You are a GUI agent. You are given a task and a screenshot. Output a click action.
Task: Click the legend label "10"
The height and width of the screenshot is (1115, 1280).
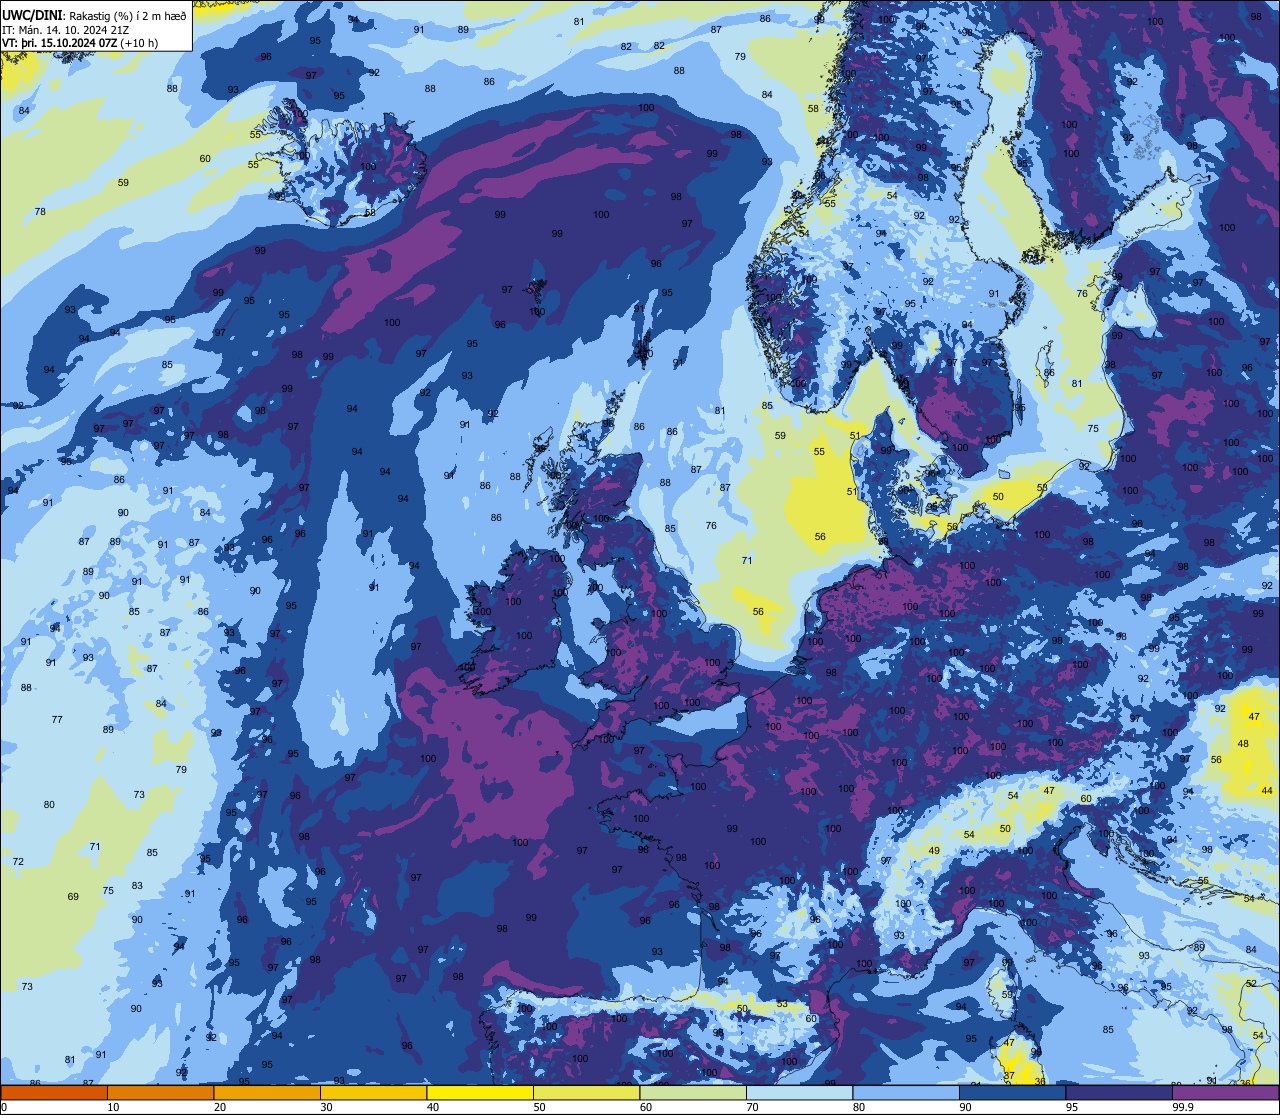(113, 1107)
